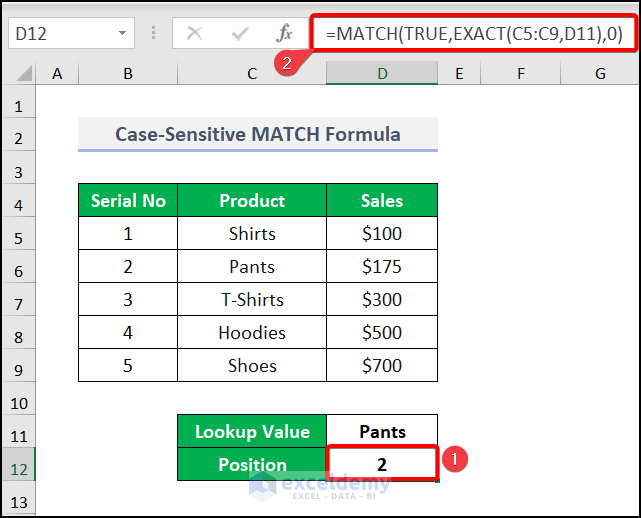Click the Cancel (X) formula bar icon

click(195, 33)
